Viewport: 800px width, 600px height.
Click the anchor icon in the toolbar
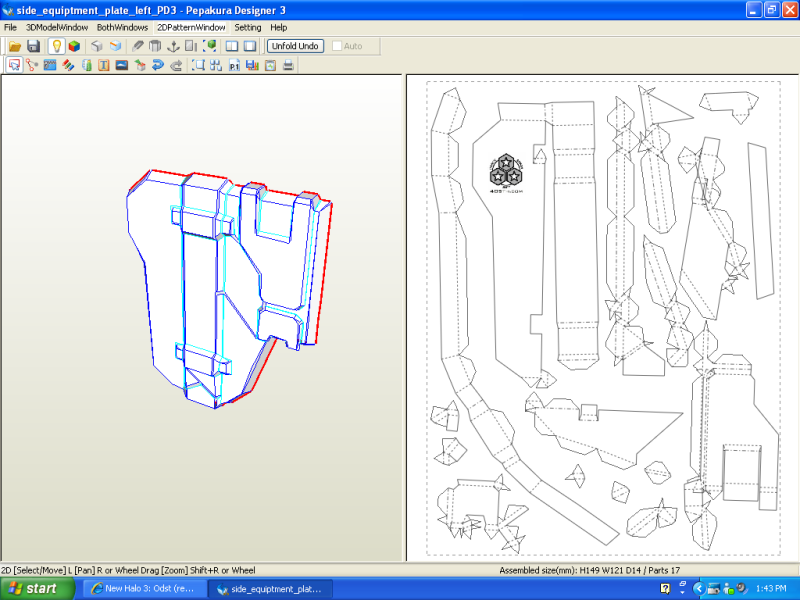coord(172,46)
